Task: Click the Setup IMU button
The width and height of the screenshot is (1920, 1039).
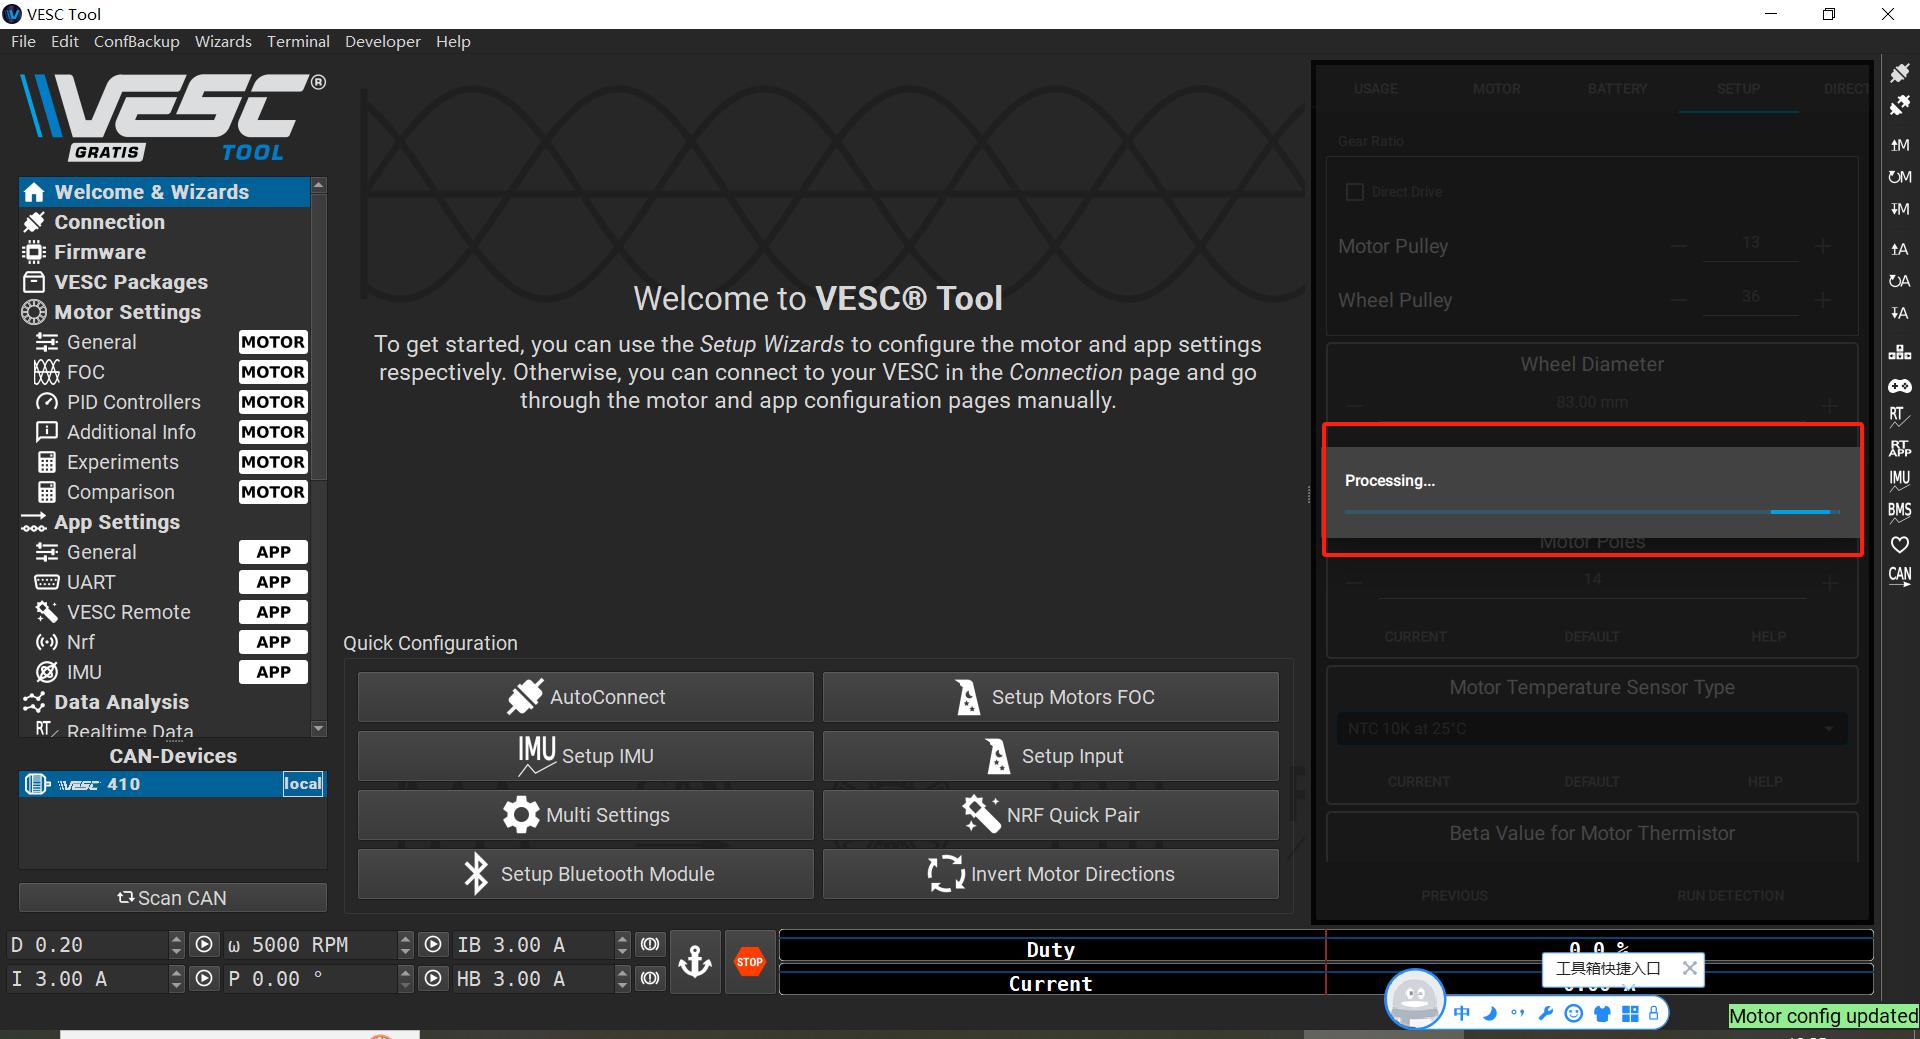Action: tap(586, 756)
